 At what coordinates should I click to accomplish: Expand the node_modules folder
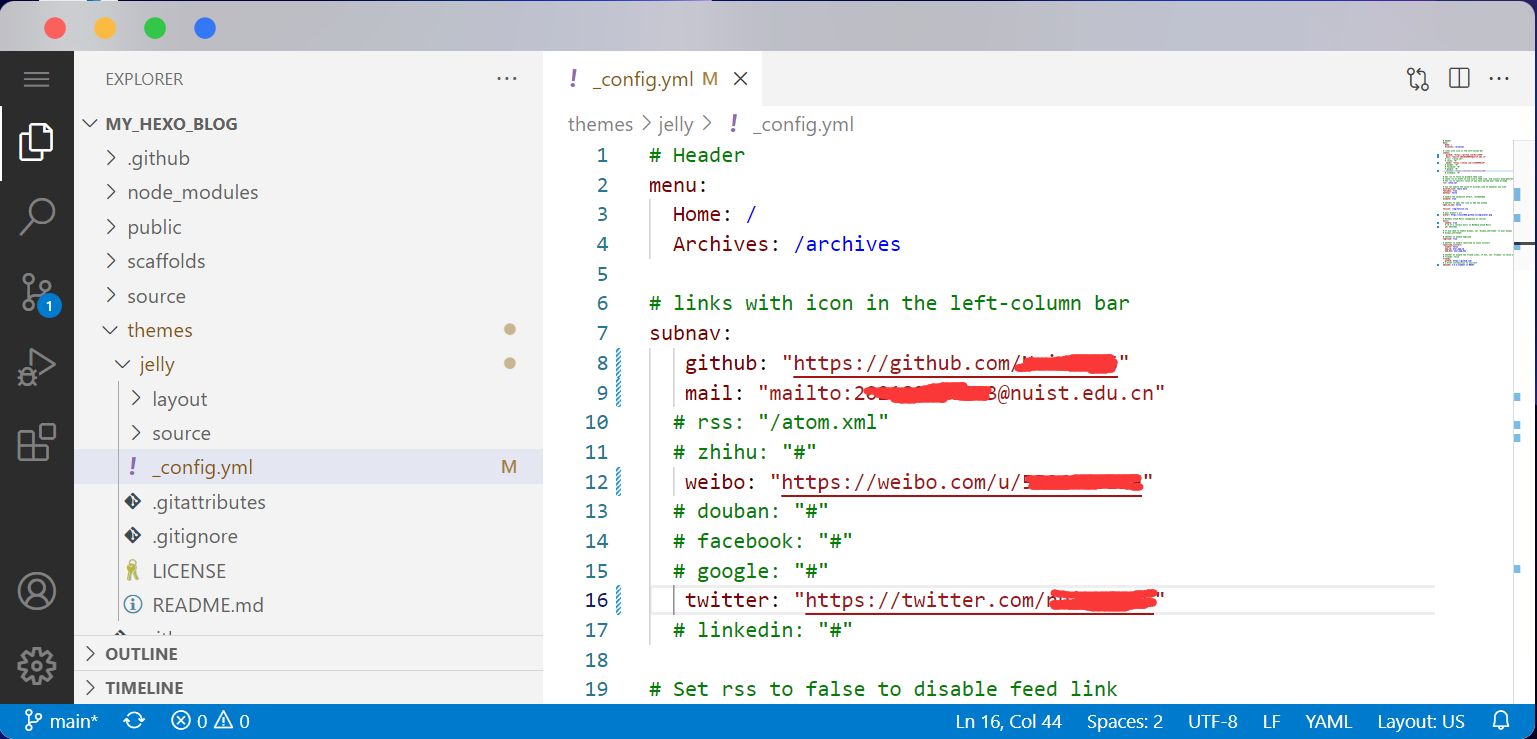192,192
